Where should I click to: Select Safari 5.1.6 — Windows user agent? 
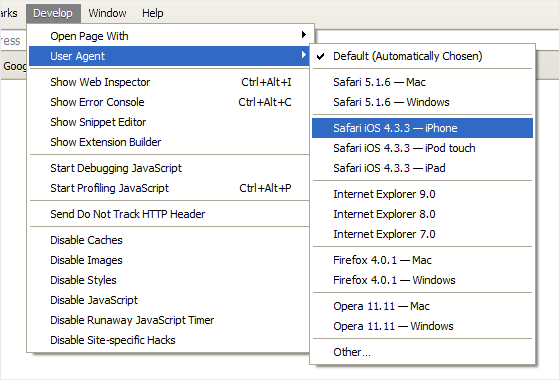(x=422, y=102)
